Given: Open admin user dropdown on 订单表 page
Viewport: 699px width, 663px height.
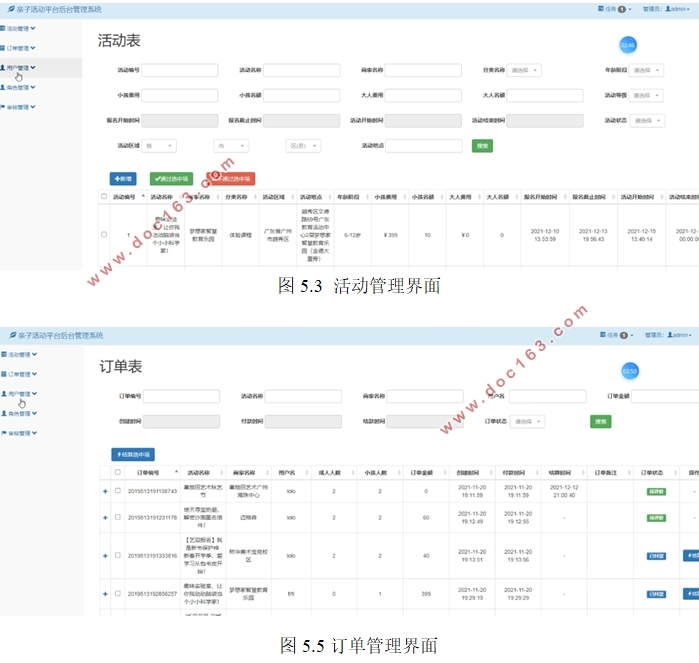Looking at the screenshot, I should click(x=679, y=335).
